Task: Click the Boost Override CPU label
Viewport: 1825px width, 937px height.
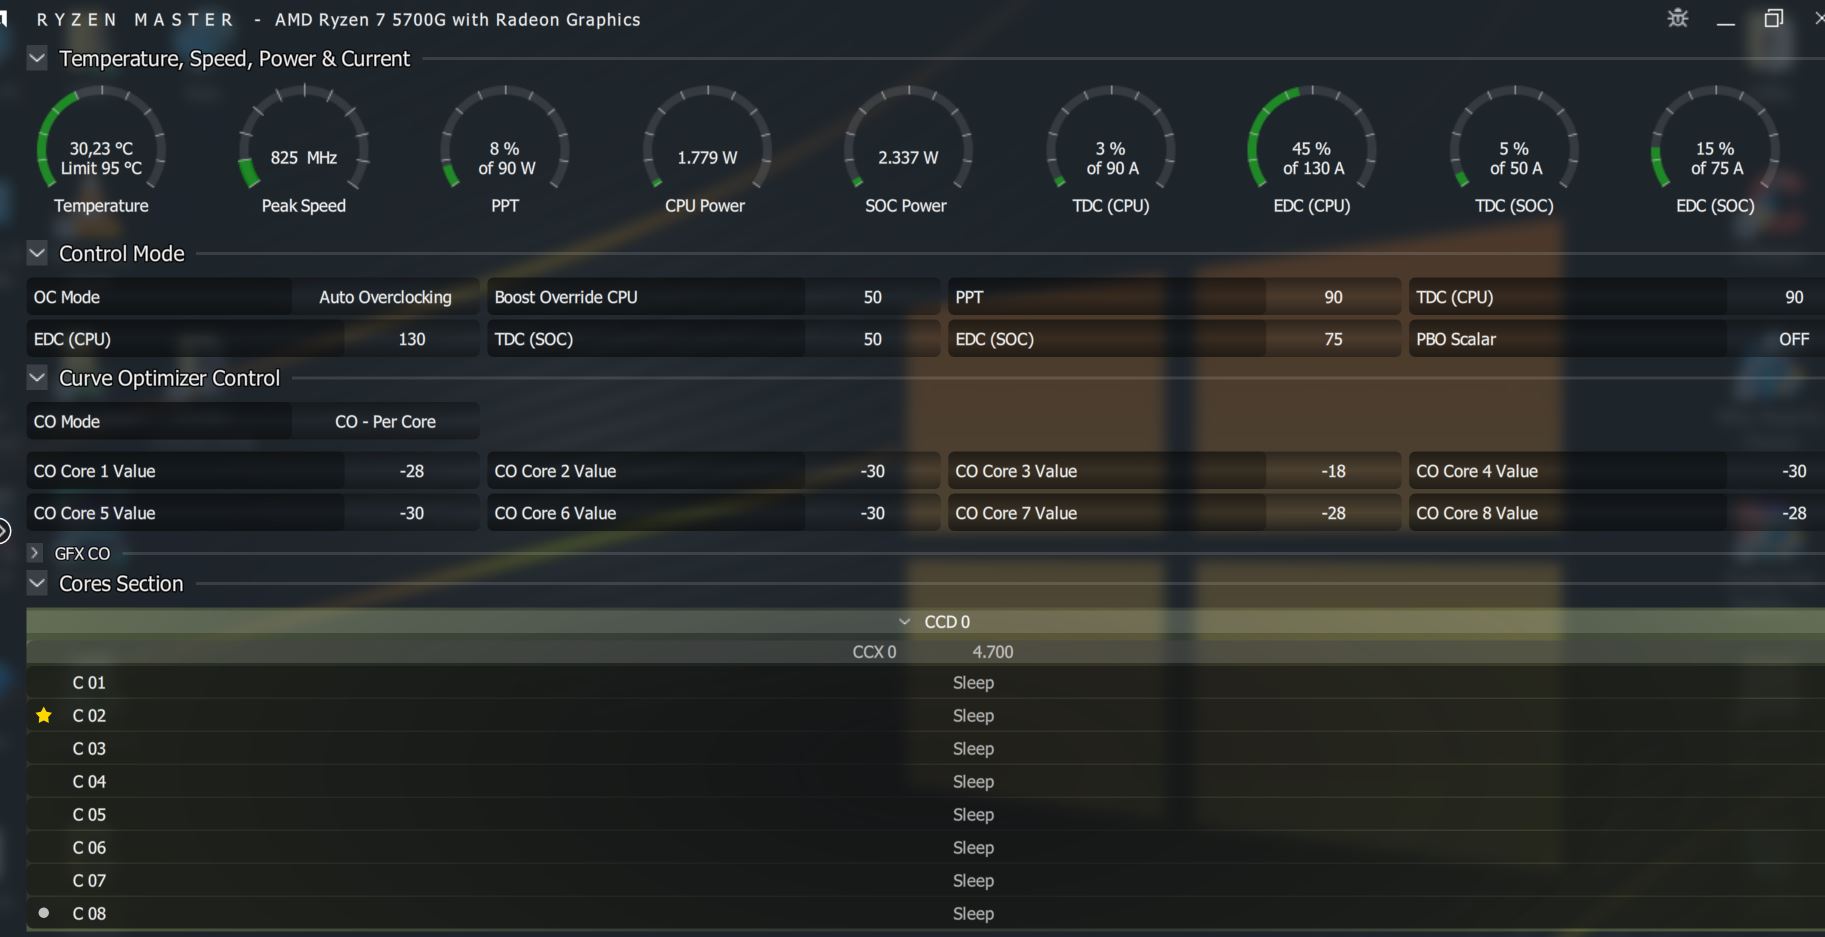Action: pyautogui.click(x=566, y=297)
